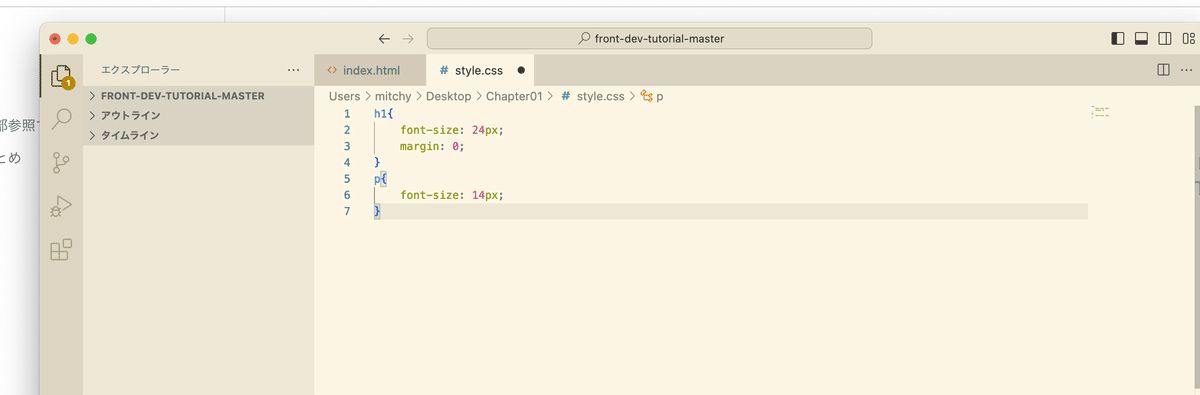Screen dimensions: 1200x395
Task: Click line number 1 in the gutter
Action: (x=346, y=113)
